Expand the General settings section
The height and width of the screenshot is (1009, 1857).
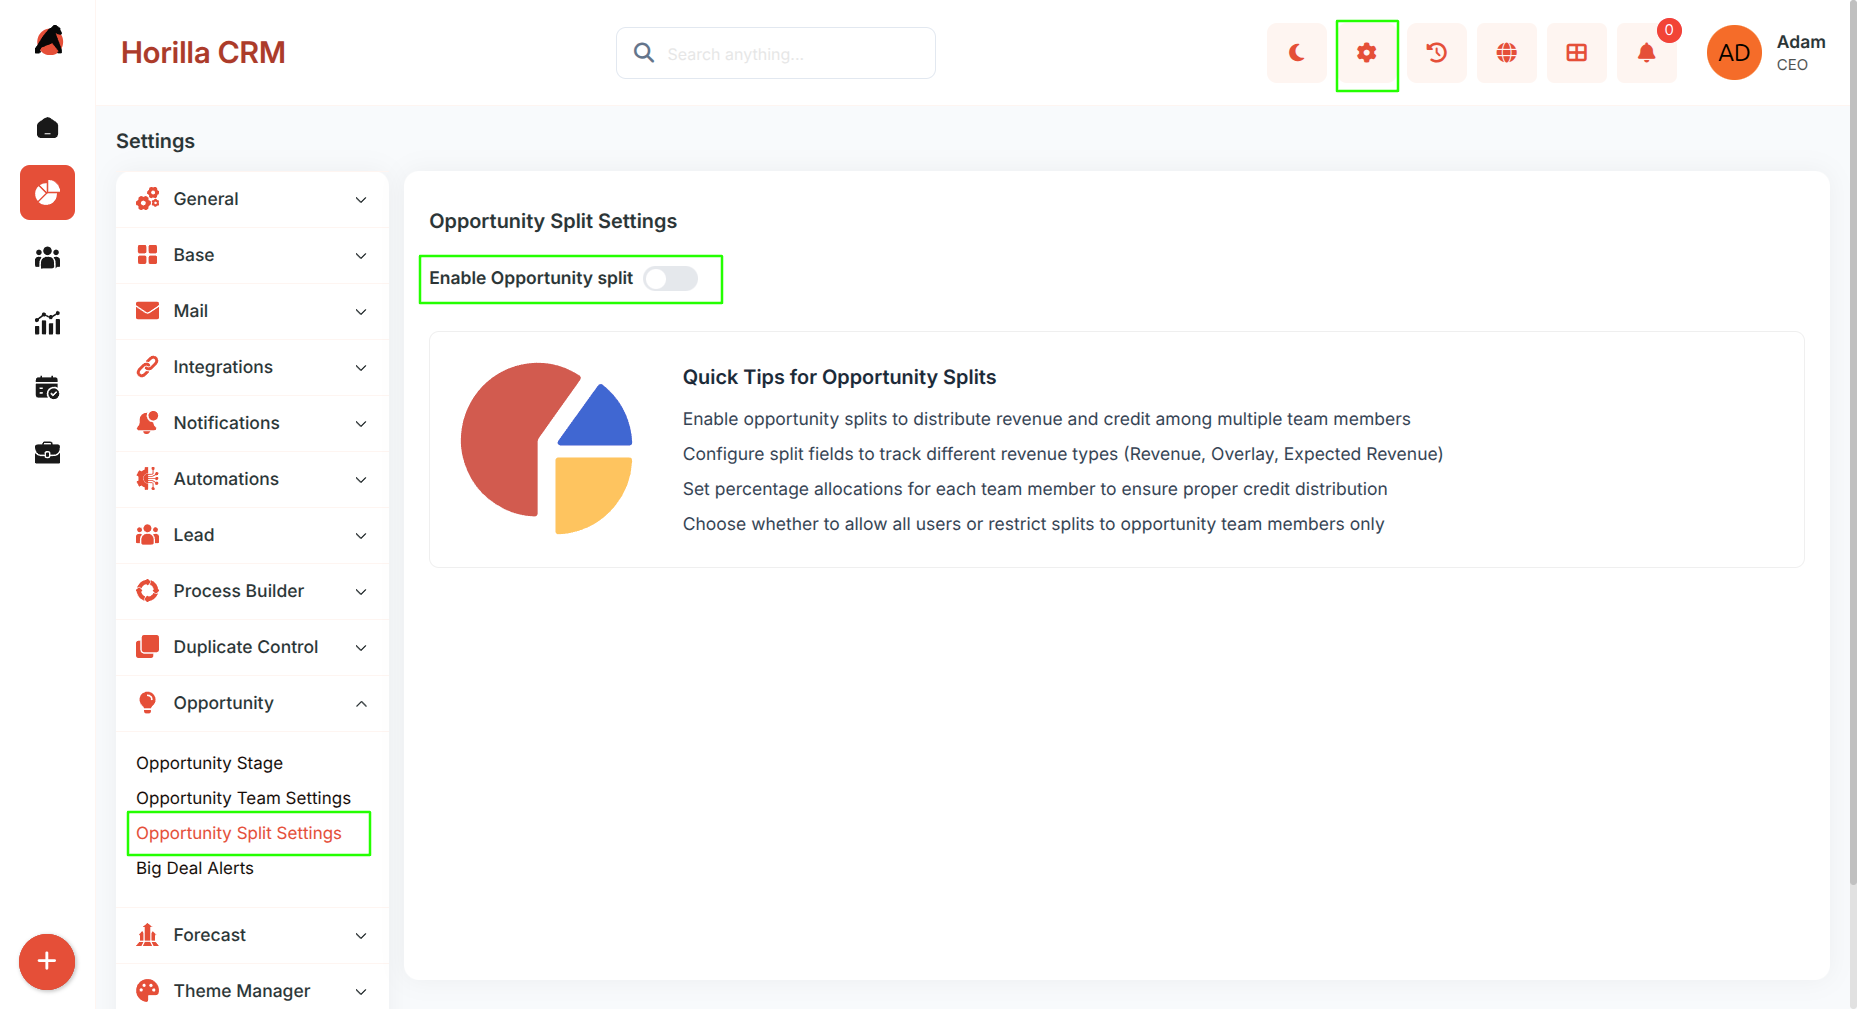click(x=252, y=199)
